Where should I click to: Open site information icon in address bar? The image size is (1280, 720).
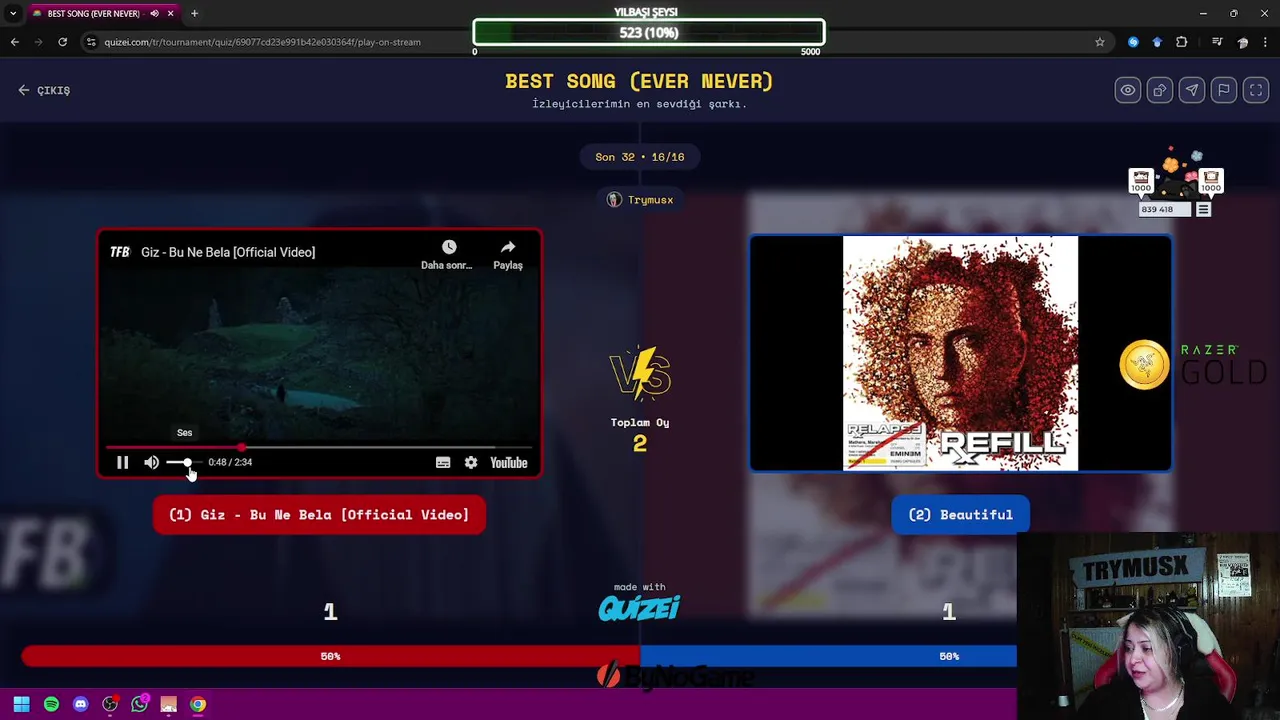[x=91, y=42]
